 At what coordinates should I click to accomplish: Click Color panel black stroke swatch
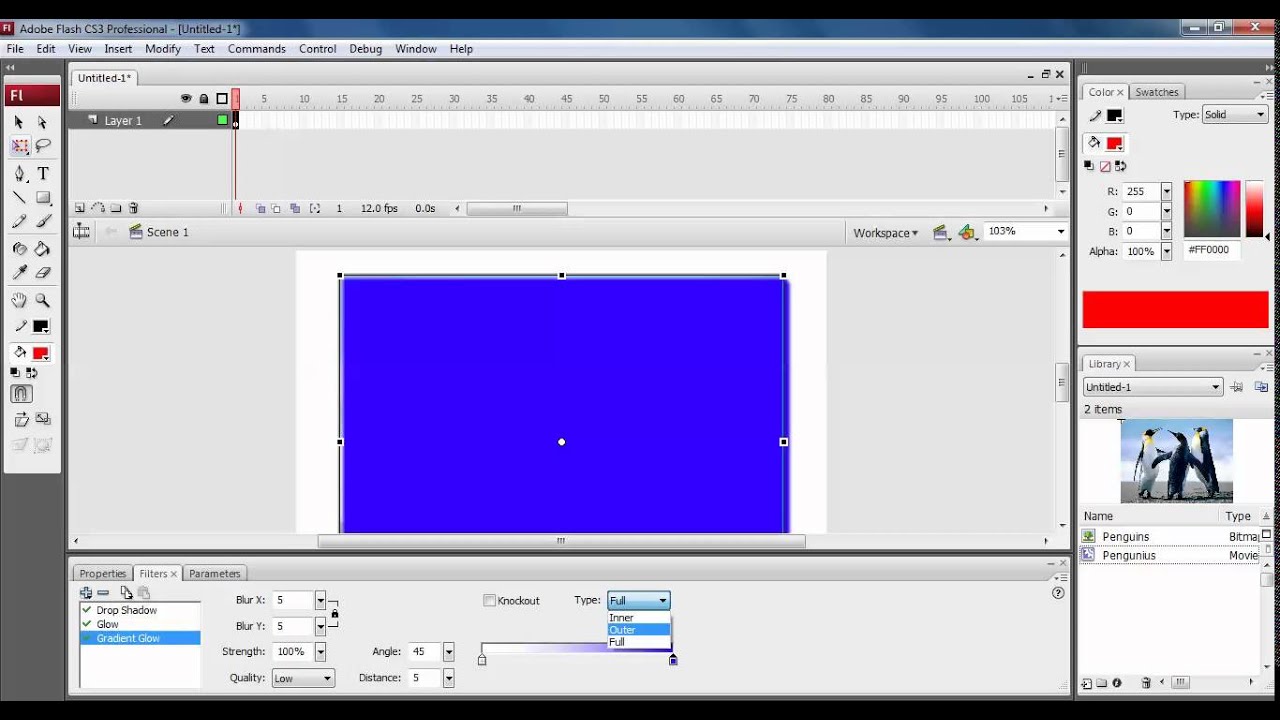coord(1114,116)
